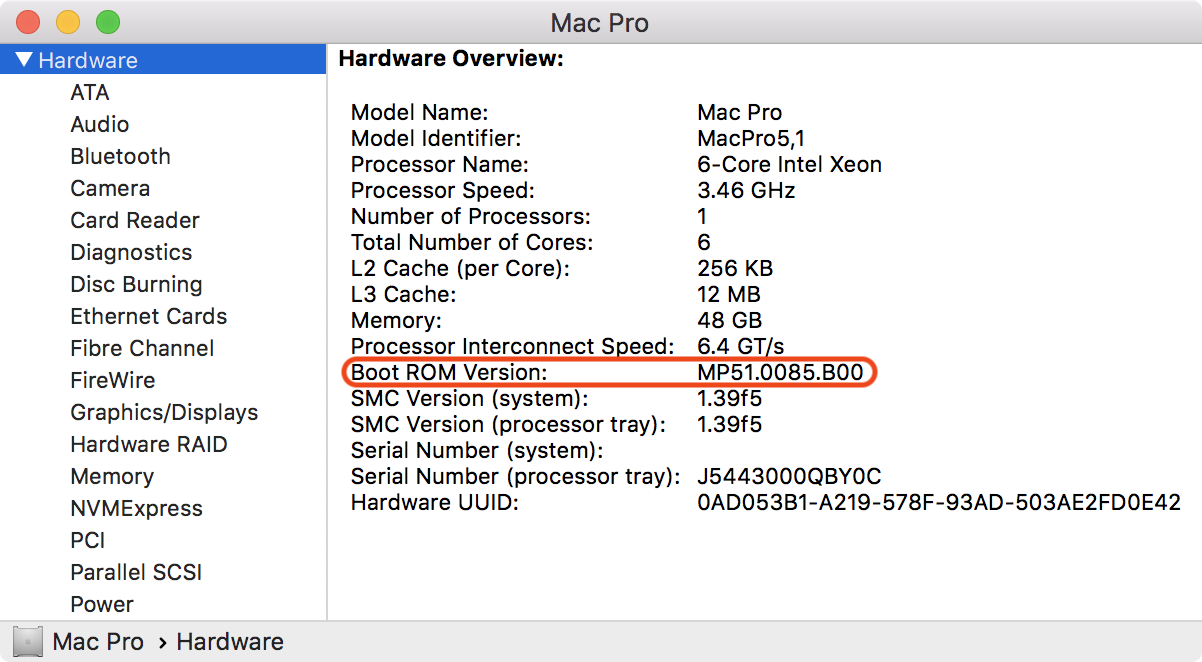1202x662 pixels.
Task: Select the Hardware category in sidebar
Action: pyautogui.click(x=163, y=60)
